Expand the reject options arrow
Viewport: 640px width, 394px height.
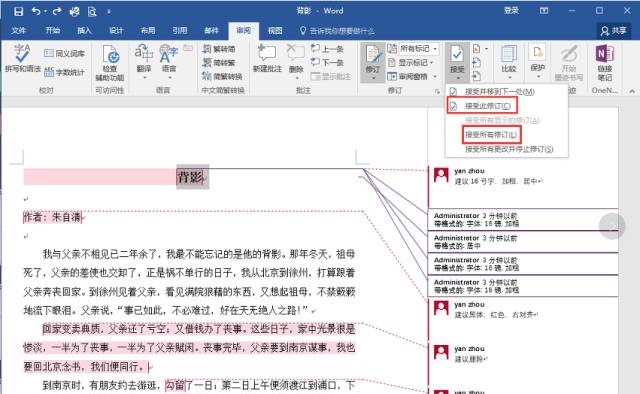point(486,49)
